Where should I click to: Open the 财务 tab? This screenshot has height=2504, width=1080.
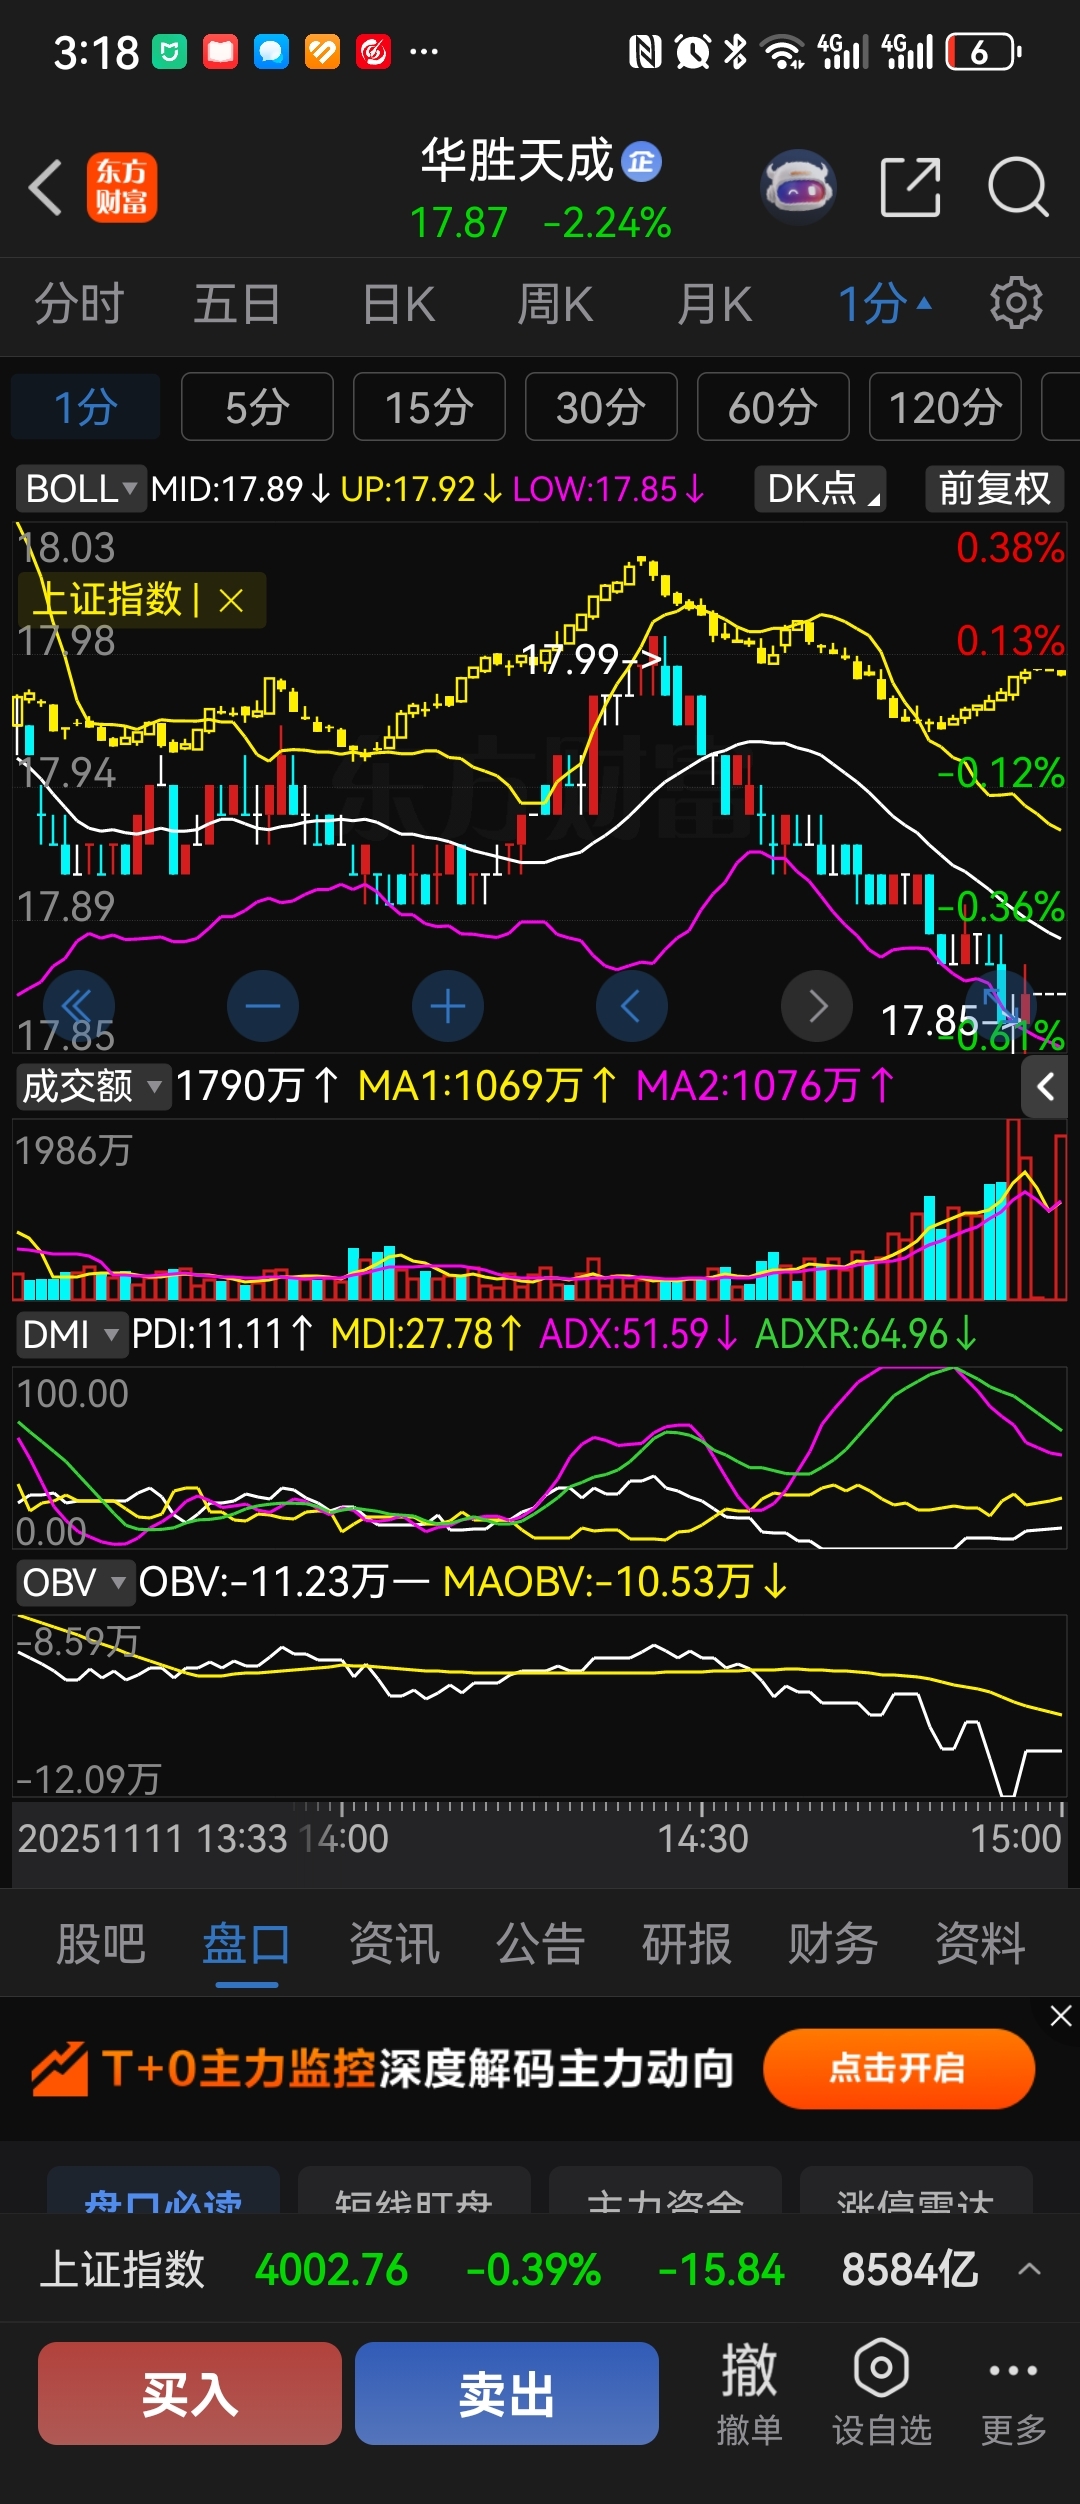833,1944
